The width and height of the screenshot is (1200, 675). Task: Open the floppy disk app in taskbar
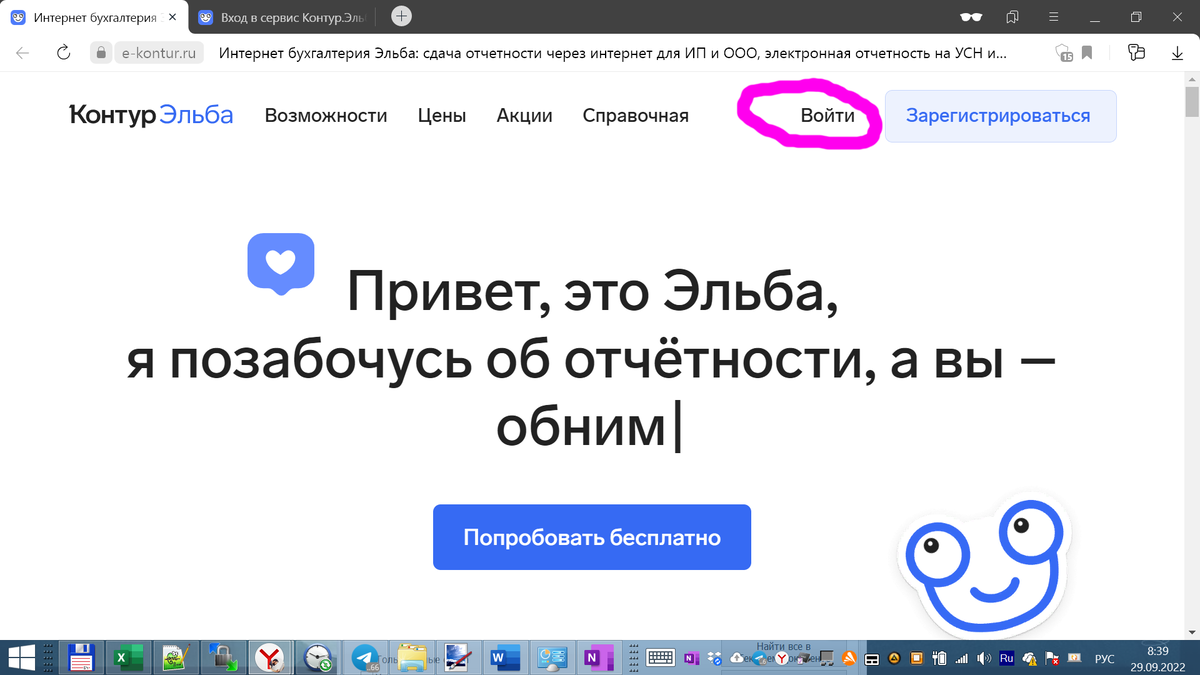81,657
